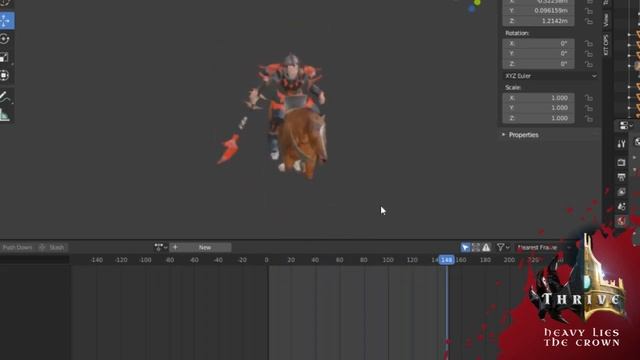Toggle lock on Scale Y
This screenshot has height=360, width=640.
coord(589,108)
